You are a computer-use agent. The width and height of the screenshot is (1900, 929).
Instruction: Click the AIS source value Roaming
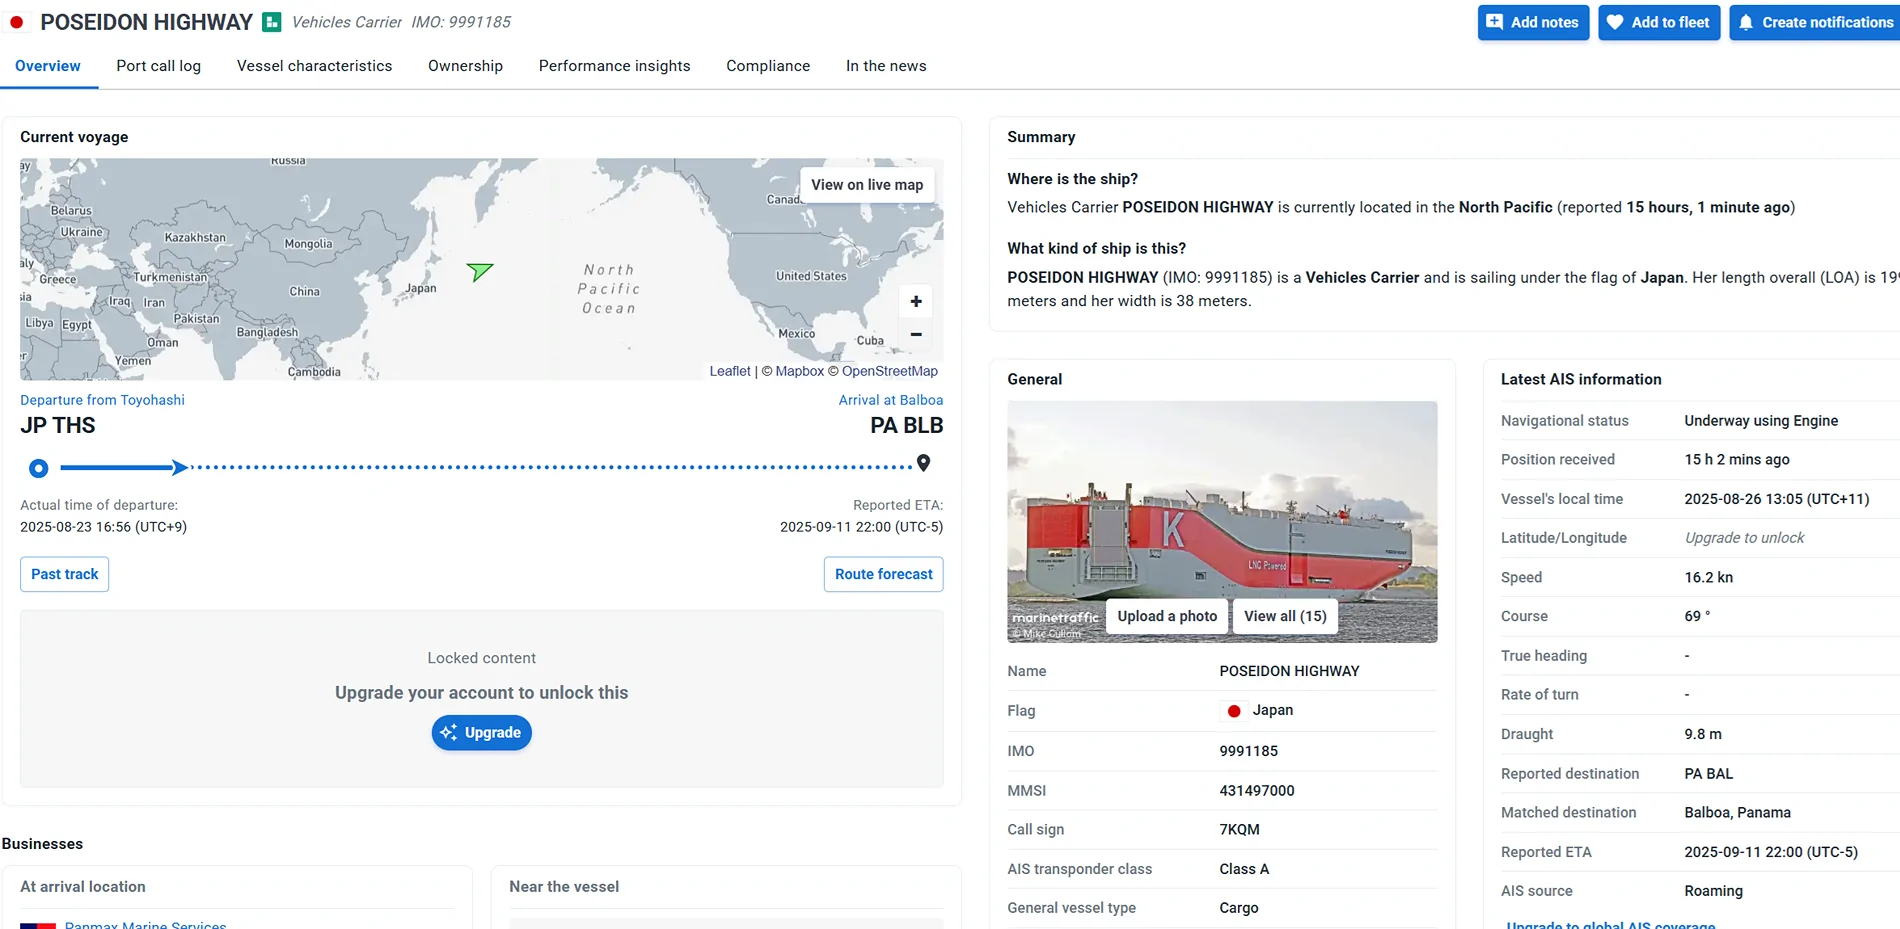tap(1713, 891)
